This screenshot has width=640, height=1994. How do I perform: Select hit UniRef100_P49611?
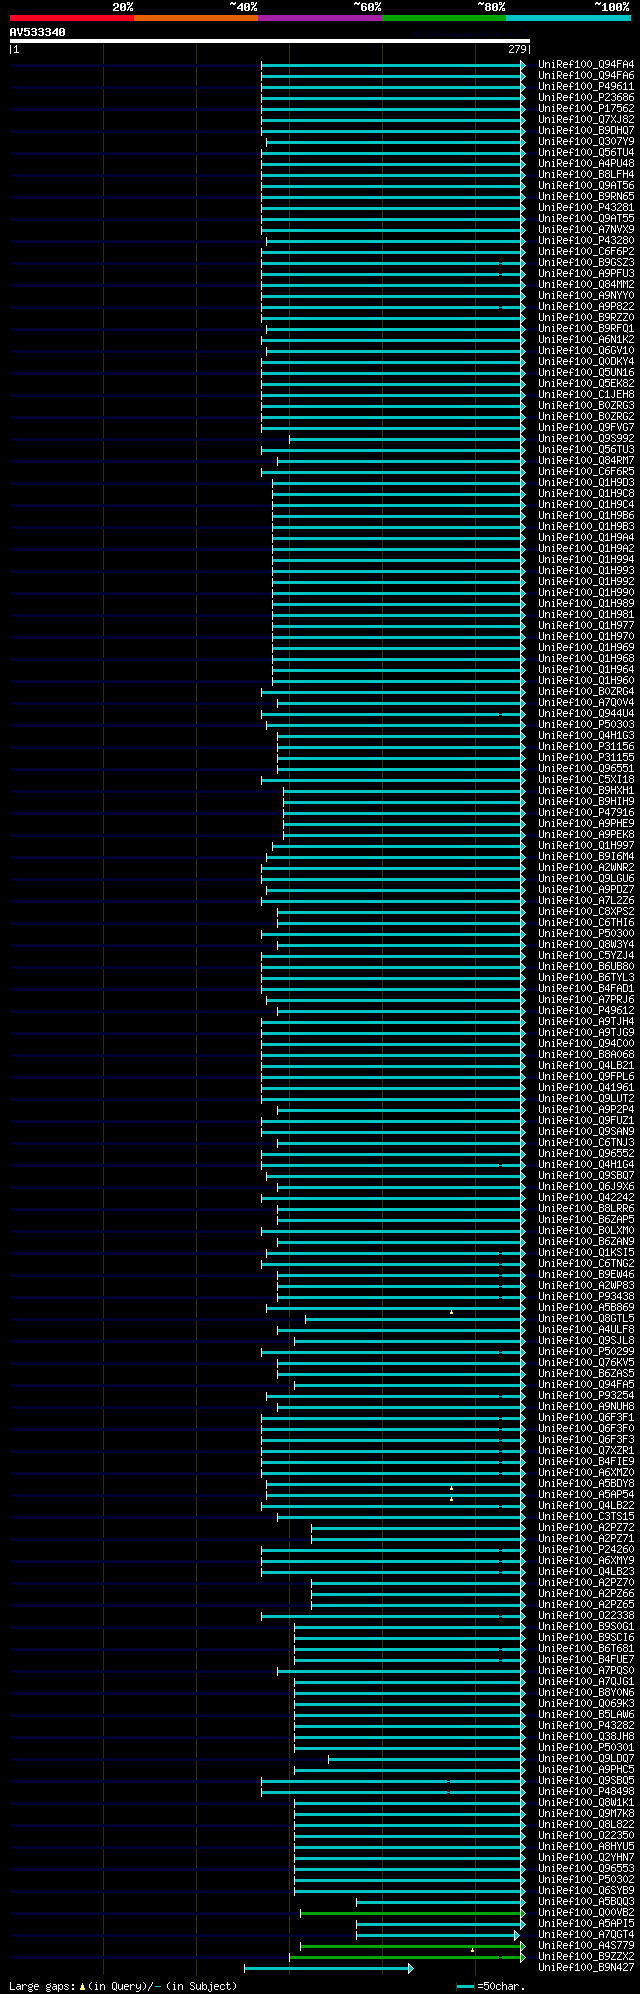(586, 86)
